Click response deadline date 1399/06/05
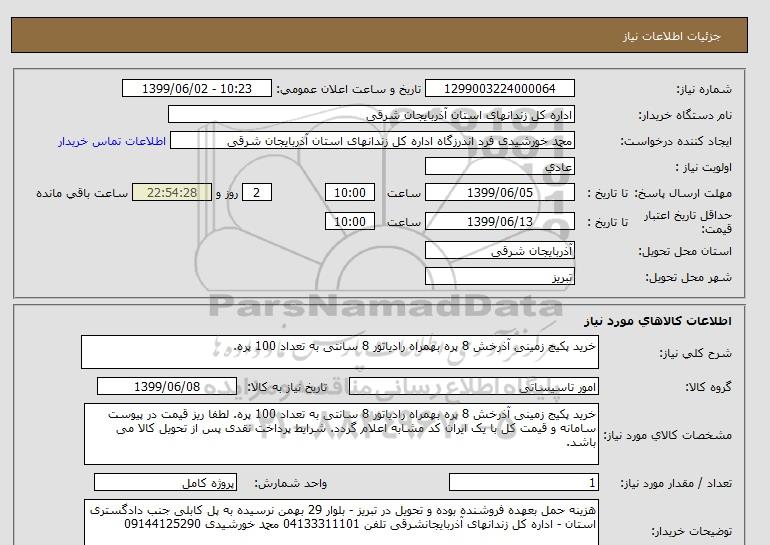The image size is (770, 545). (x=499, y=192)
